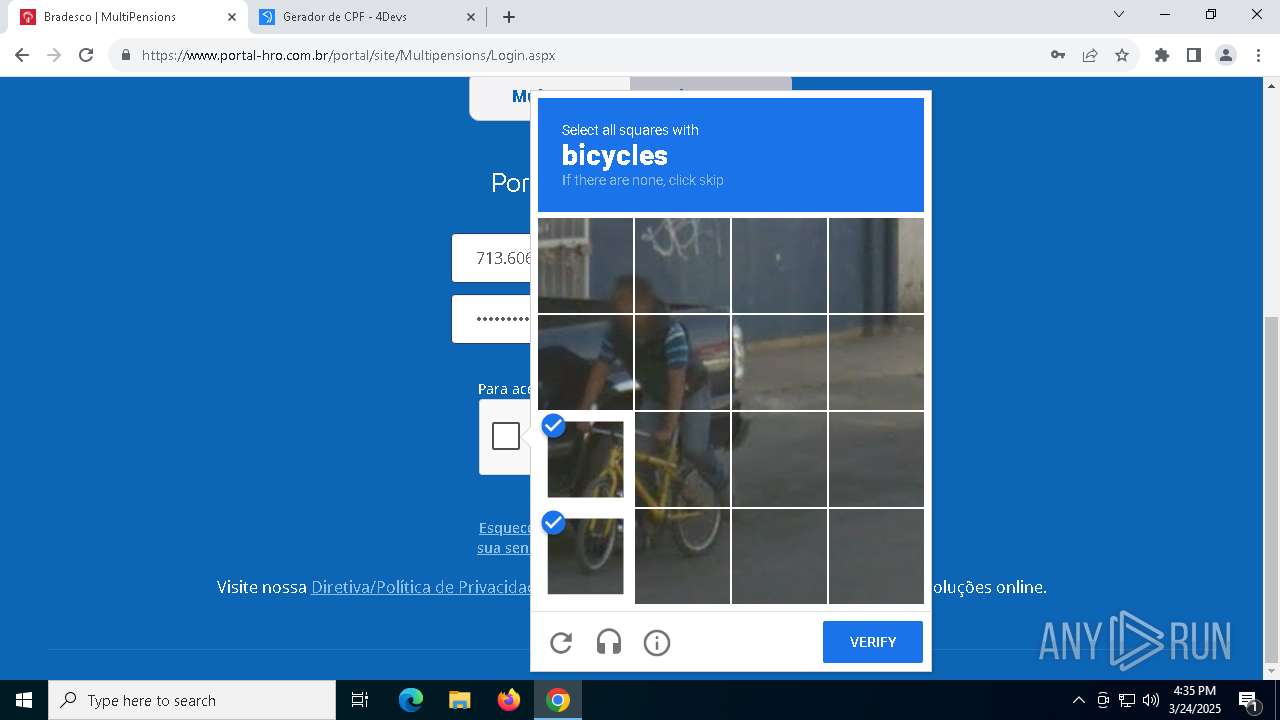Open Task View on taskbar

click(x=360, y=700)
